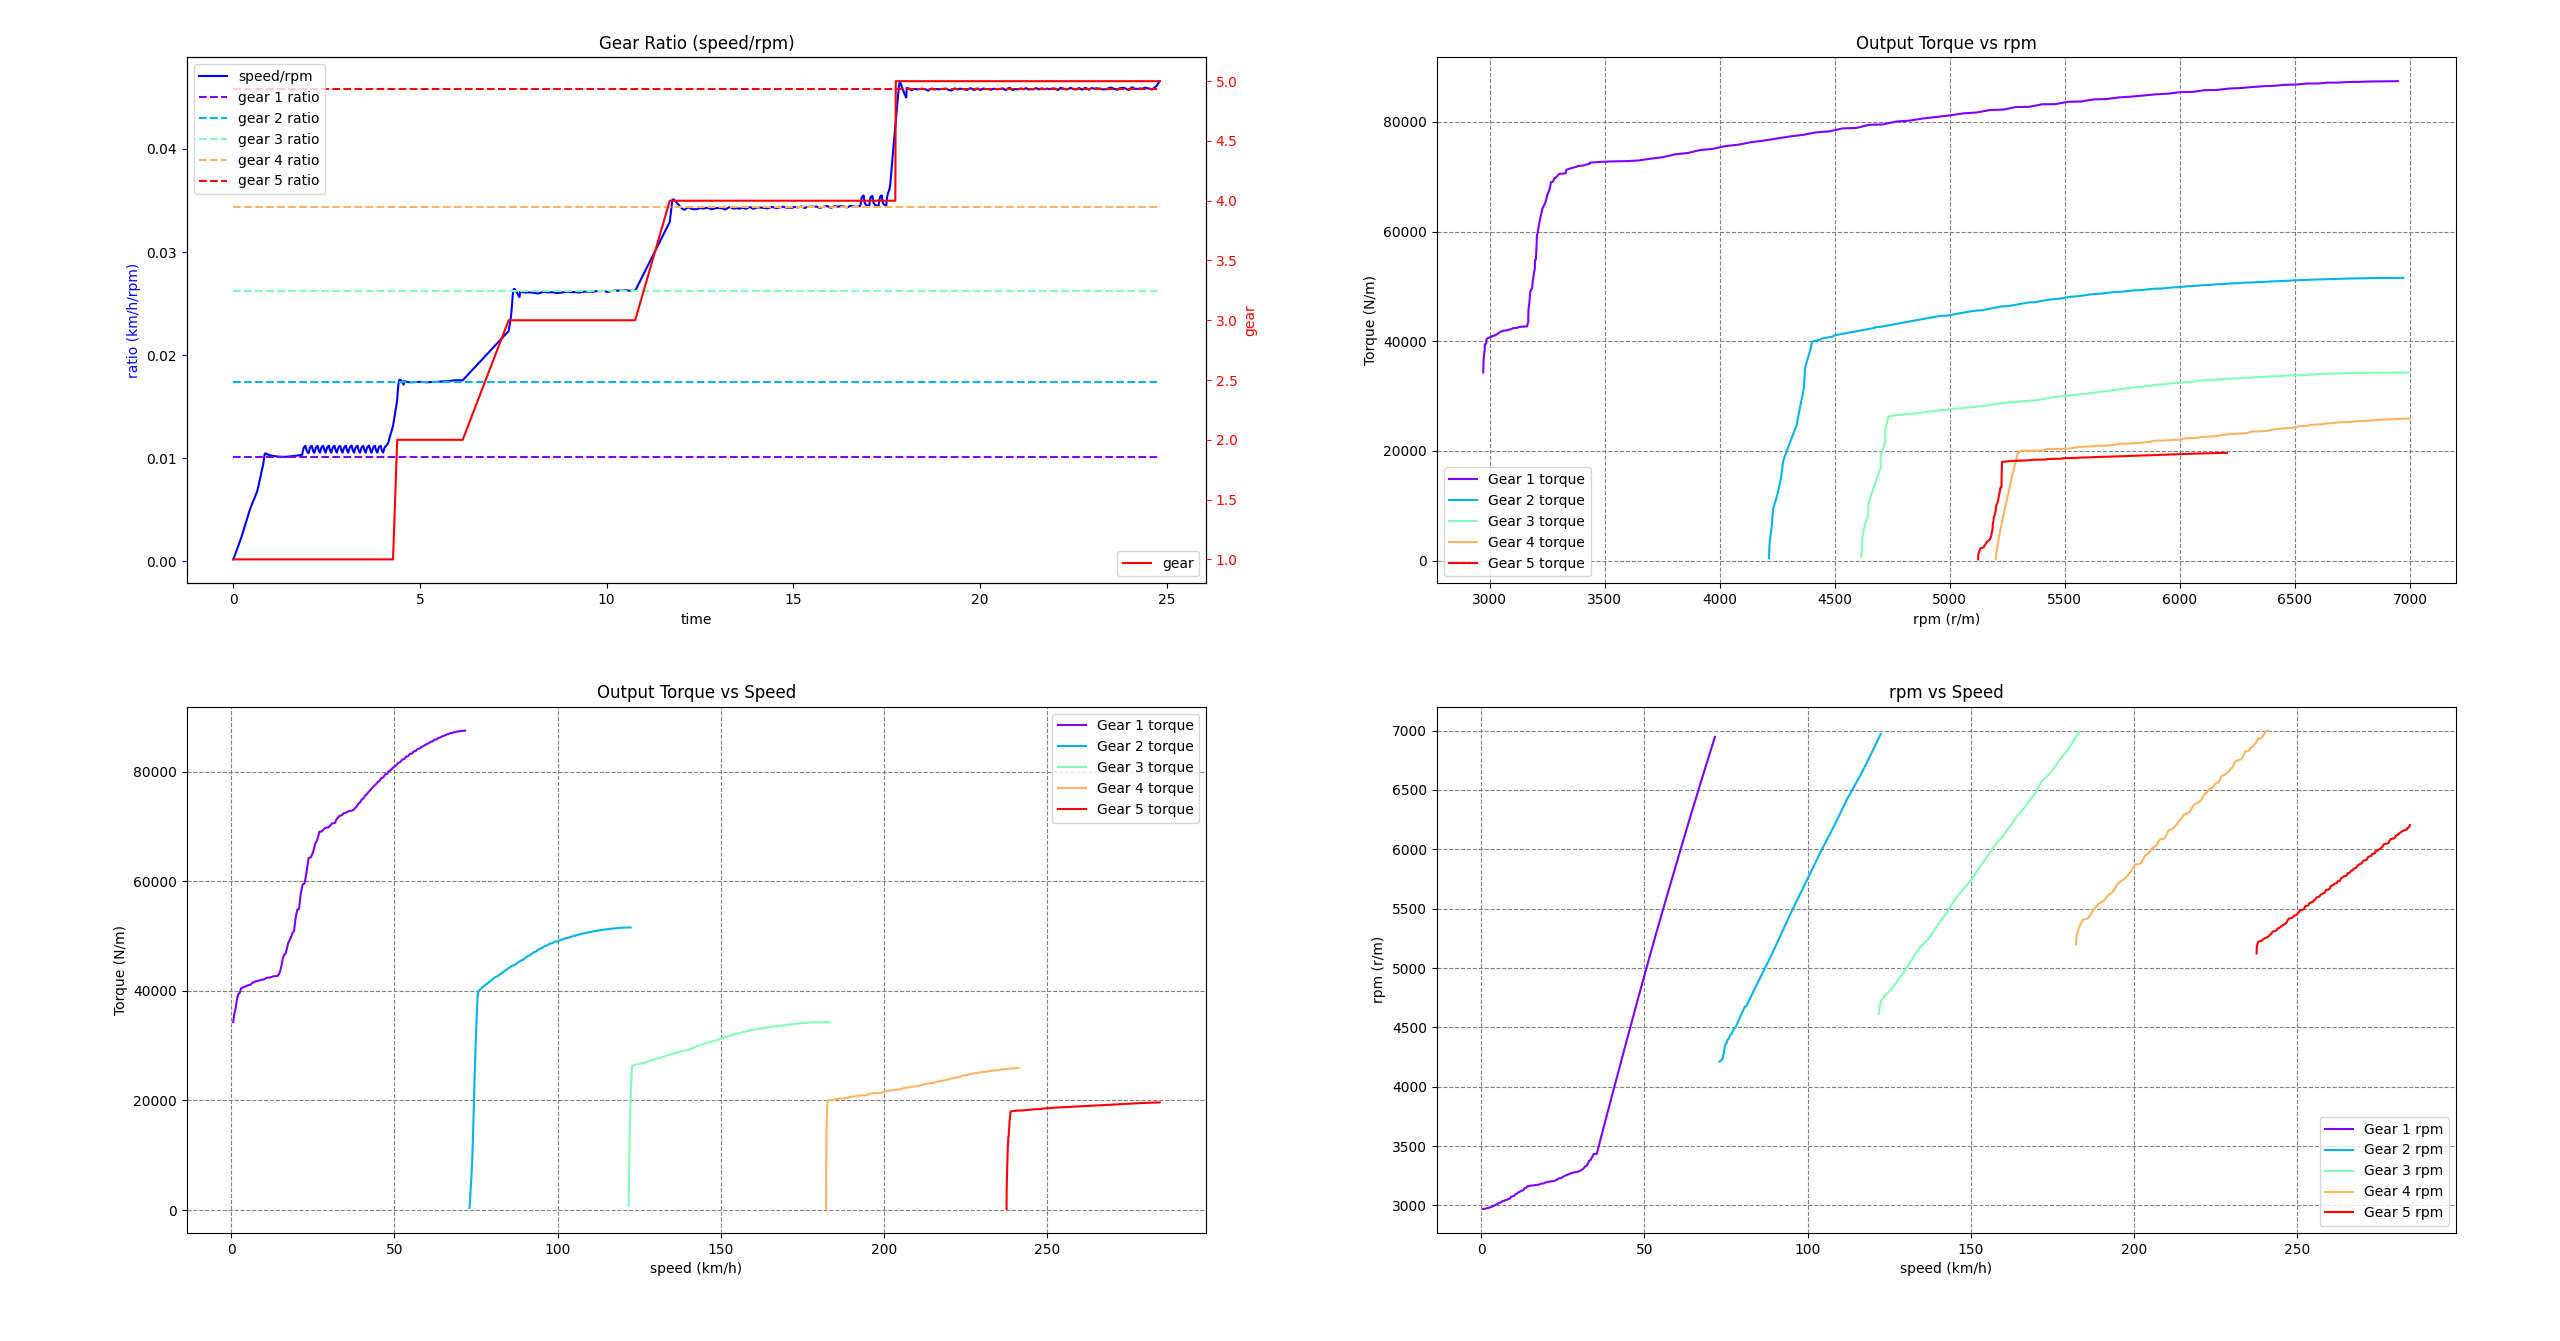Click the '0.04' tick on ratio axis

[x=161, y=149]
